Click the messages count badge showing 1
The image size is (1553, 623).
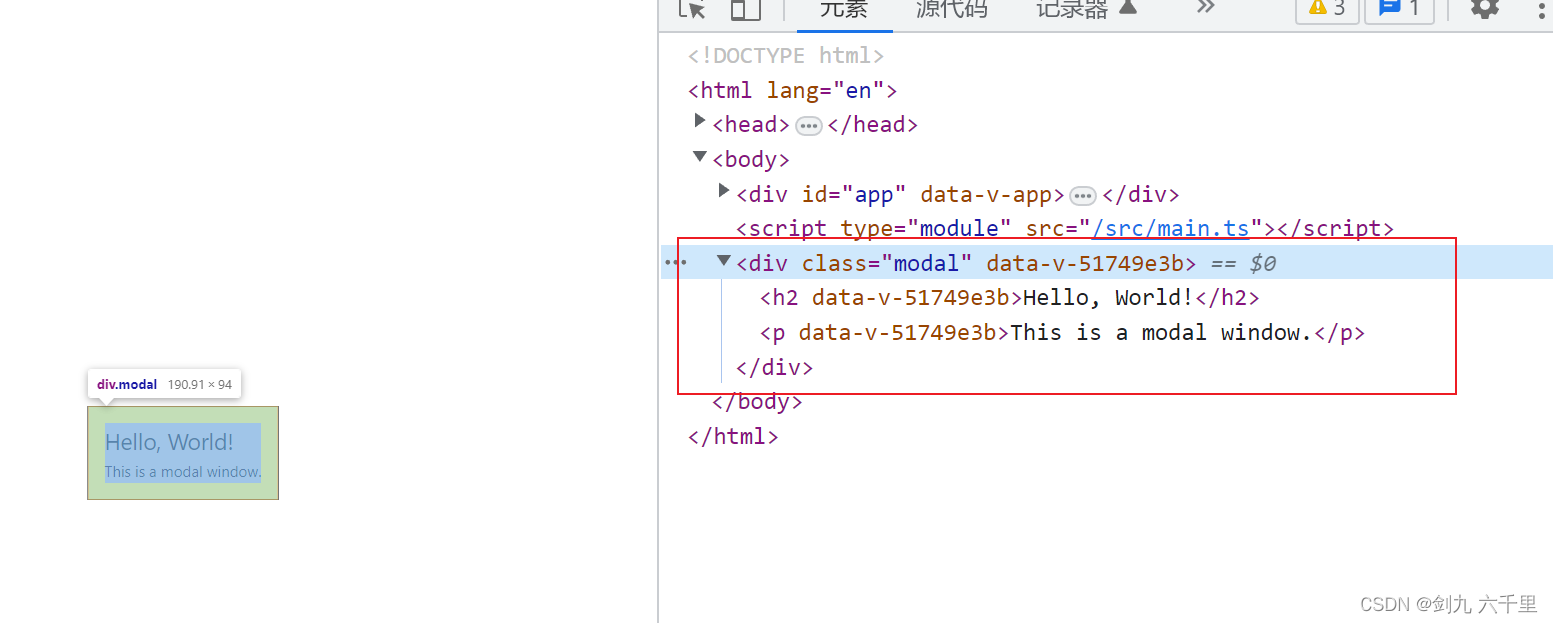(1399, 9)
